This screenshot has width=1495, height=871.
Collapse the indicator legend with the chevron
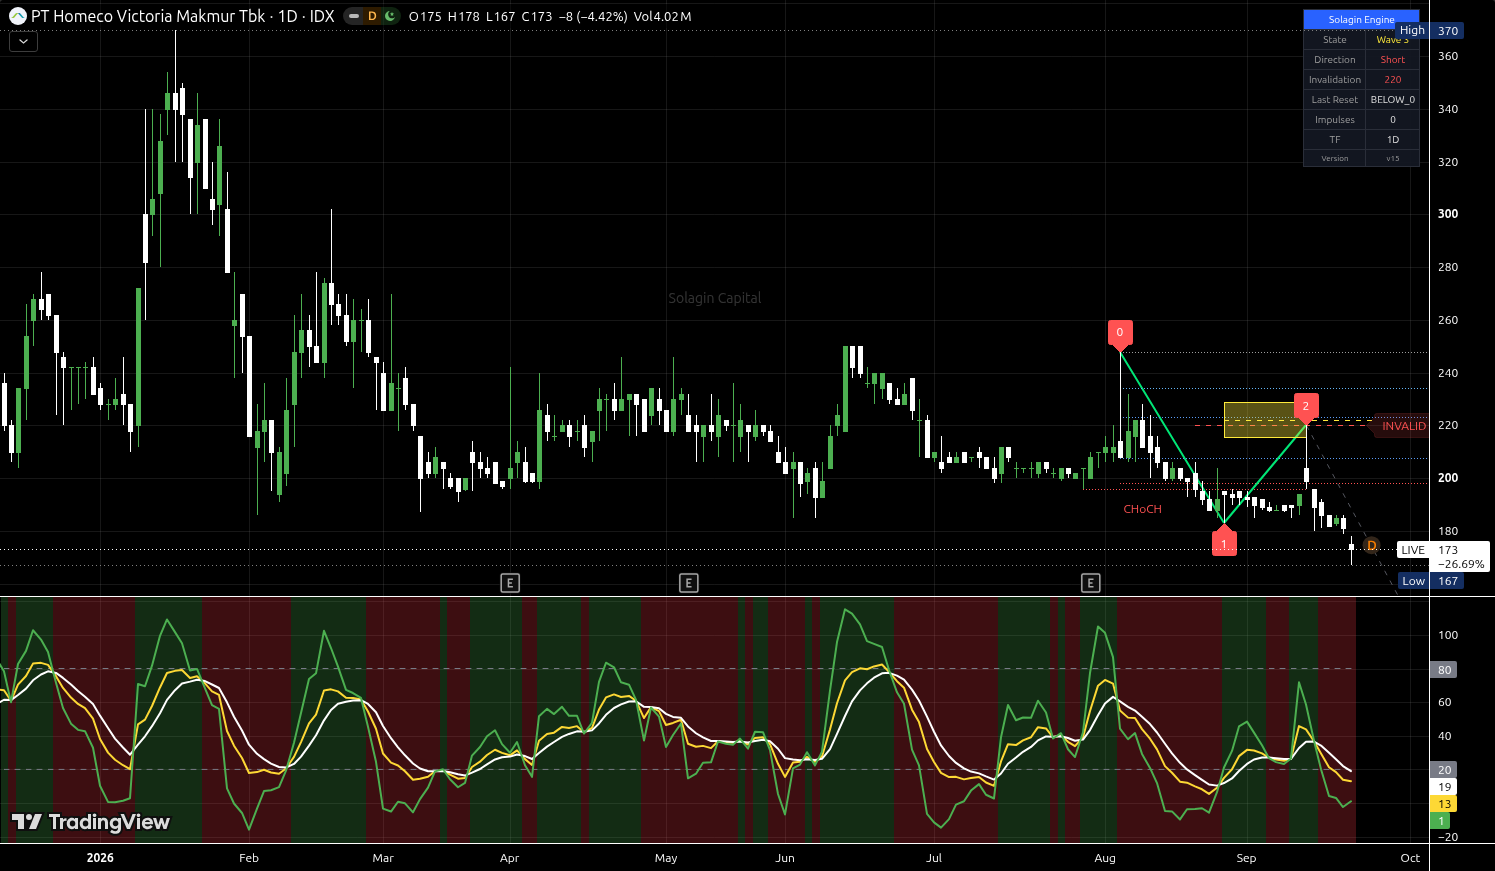(23, 41)
